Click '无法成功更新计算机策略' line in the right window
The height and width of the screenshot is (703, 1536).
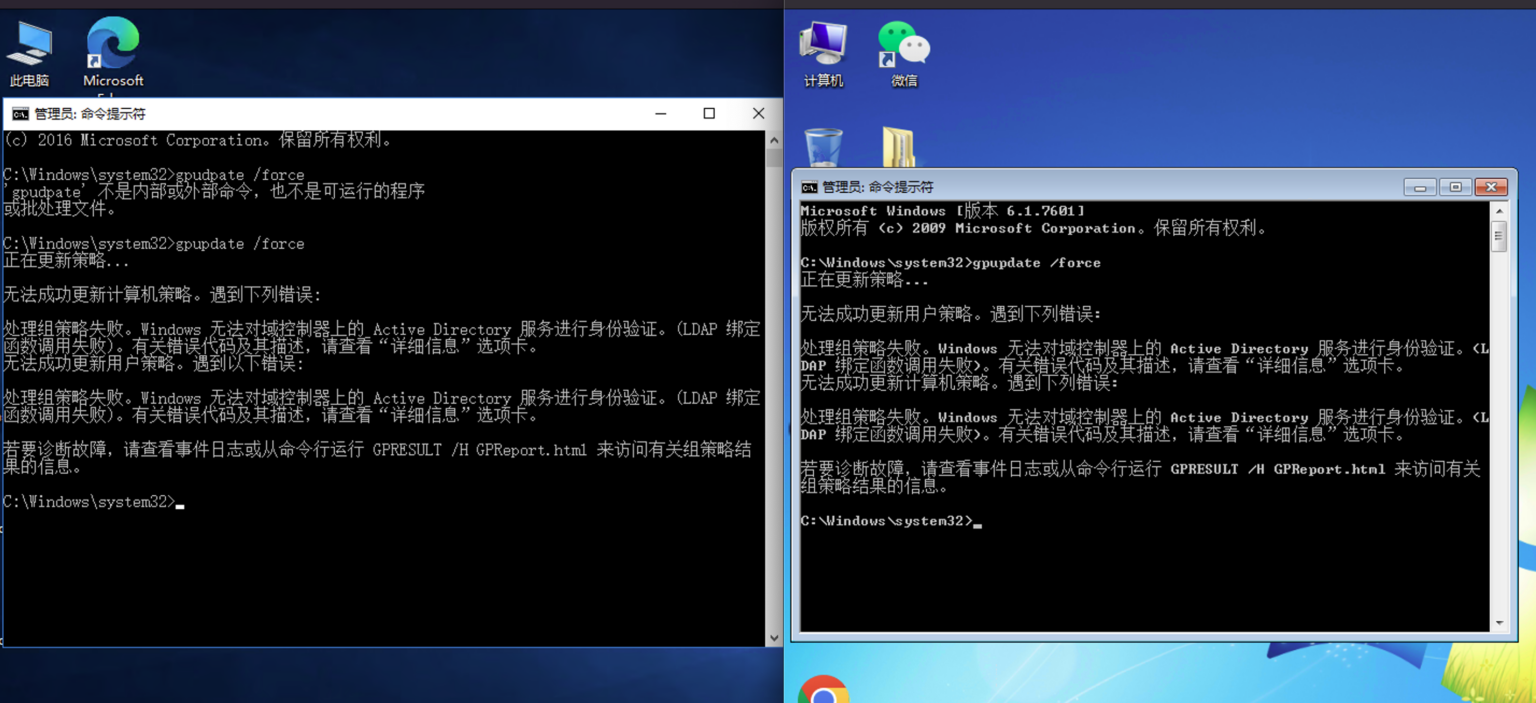coord(959,383)
